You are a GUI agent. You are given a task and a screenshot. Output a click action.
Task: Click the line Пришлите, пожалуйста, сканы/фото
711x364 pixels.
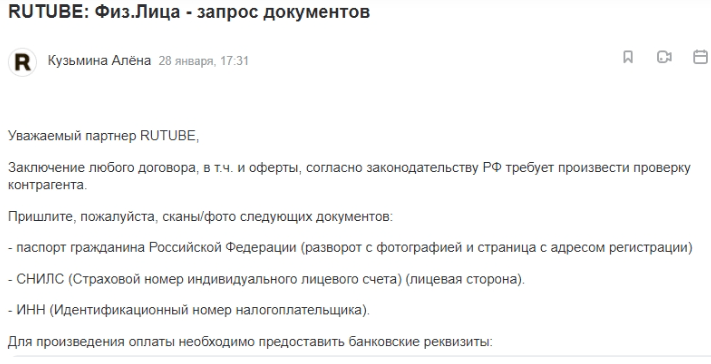tap(200, 217)
